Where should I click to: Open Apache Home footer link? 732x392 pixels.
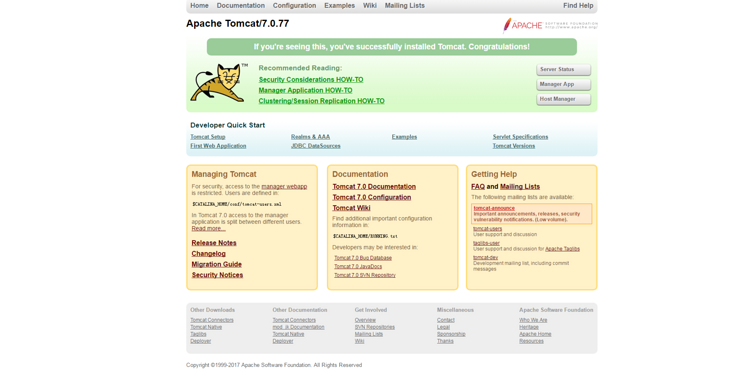point(535,334)
